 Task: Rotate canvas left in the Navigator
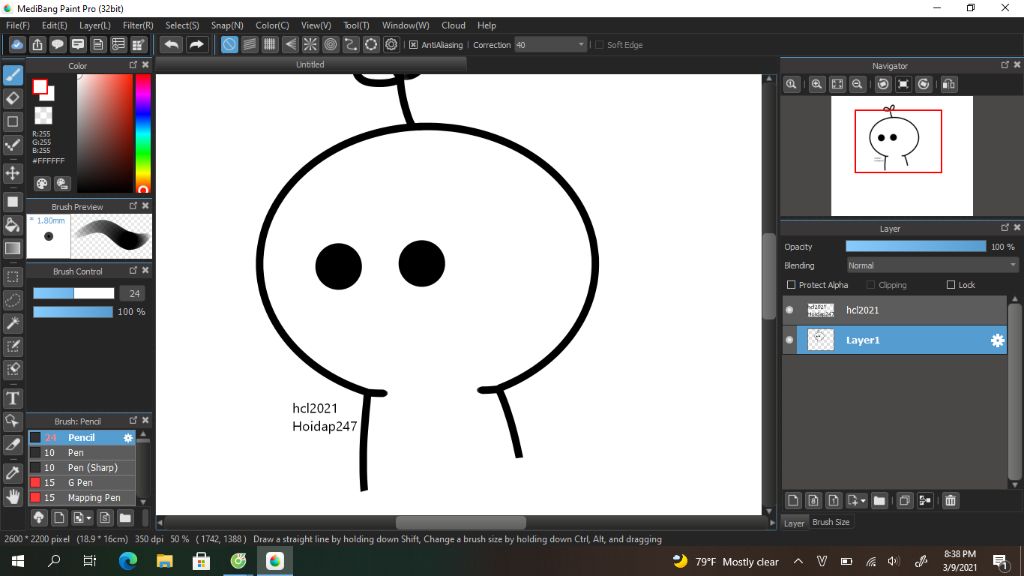coord(883,84)
